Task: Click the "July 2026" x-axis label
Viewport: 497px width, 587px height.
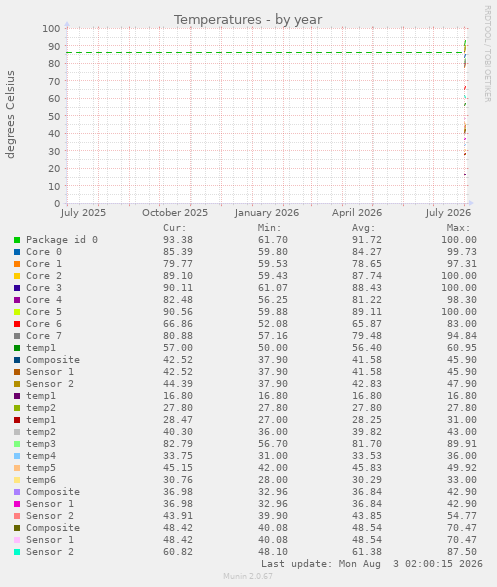Action: [448, 213]
